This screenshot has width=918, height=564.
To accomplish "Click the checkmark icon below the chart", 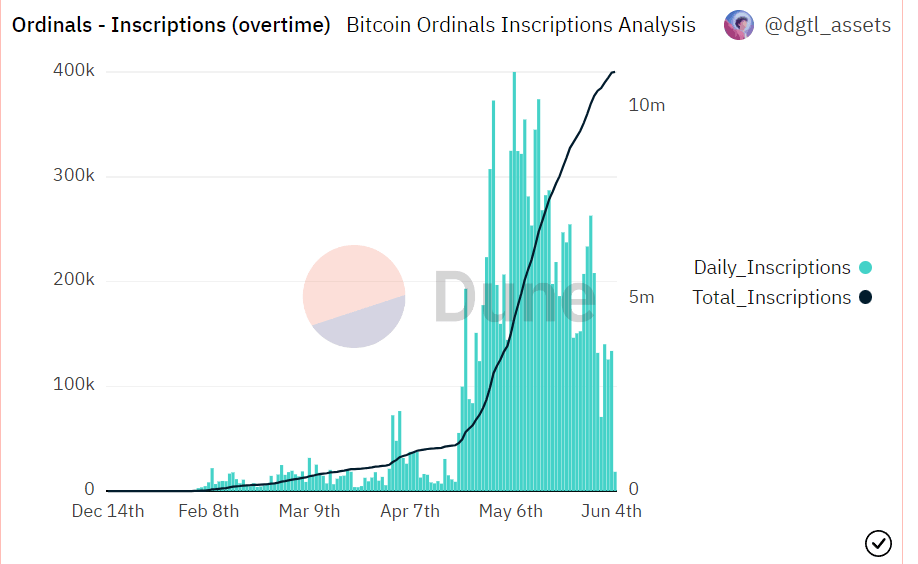I will coord(878,543).
